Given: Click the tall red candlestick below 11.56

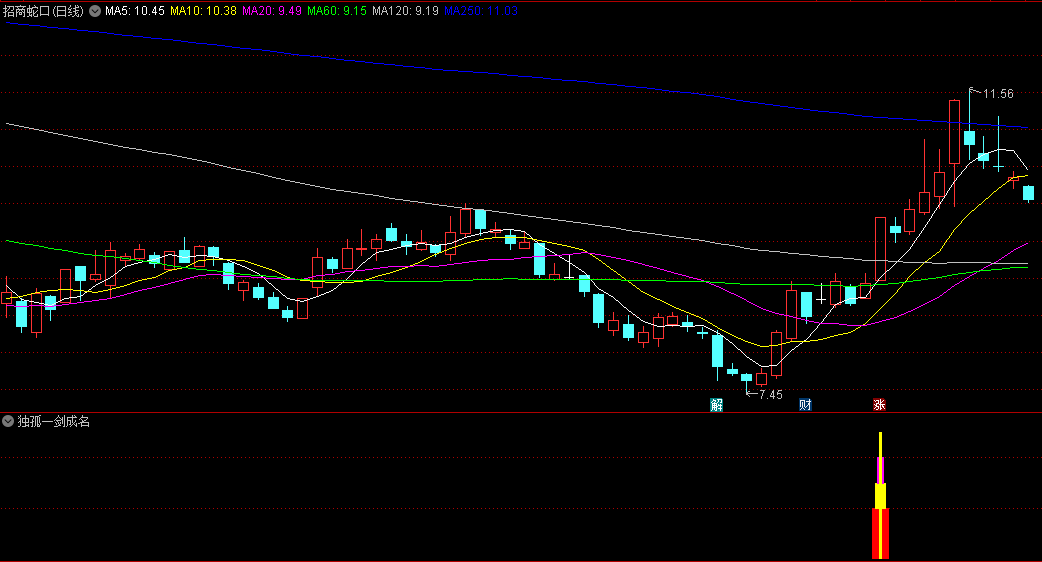Looking at the screenshot, I should click(x=954, y=132).
